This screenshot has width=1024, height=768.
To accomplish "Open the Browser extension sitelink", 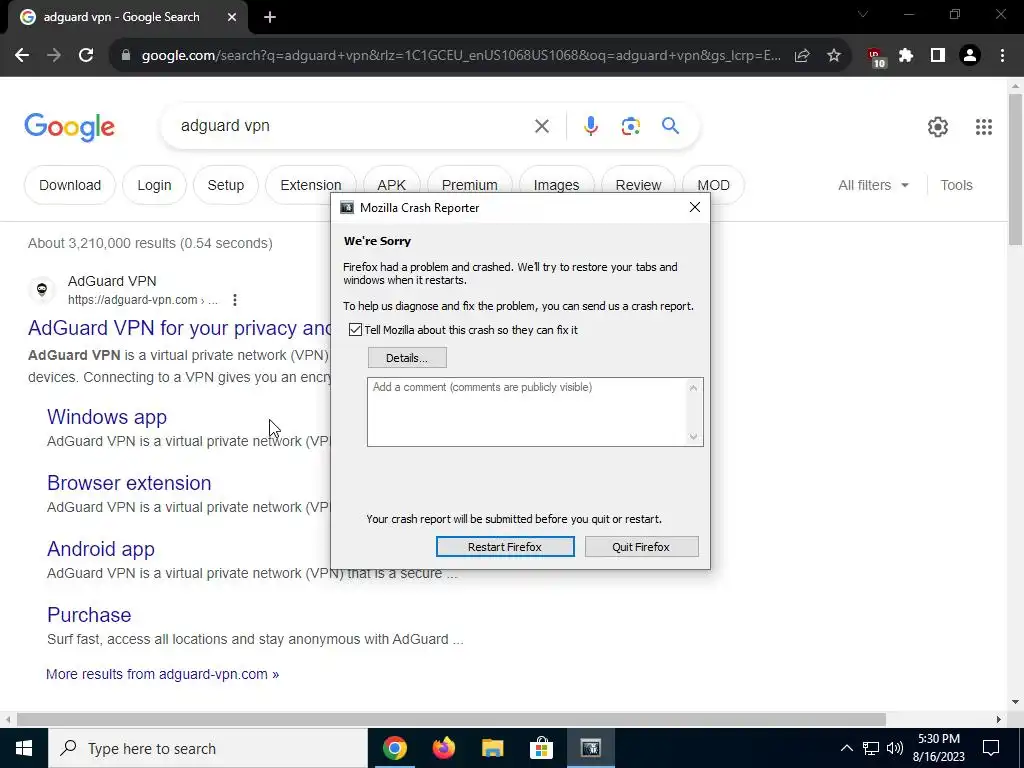I will [x=129, y=483].
